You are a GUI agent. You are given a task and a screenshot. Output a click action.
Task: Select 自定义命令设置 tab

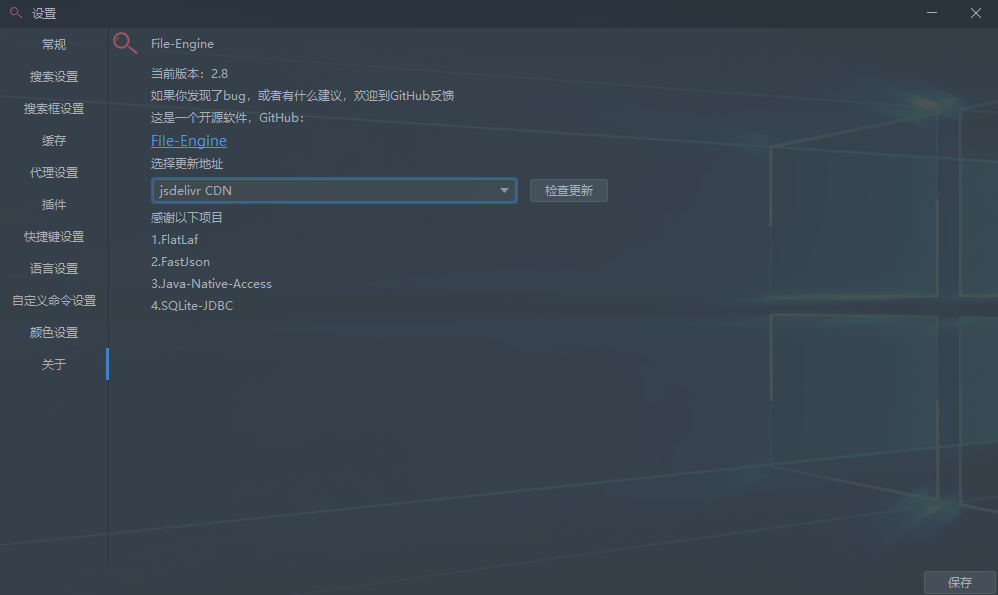click(x=53, y=300)
